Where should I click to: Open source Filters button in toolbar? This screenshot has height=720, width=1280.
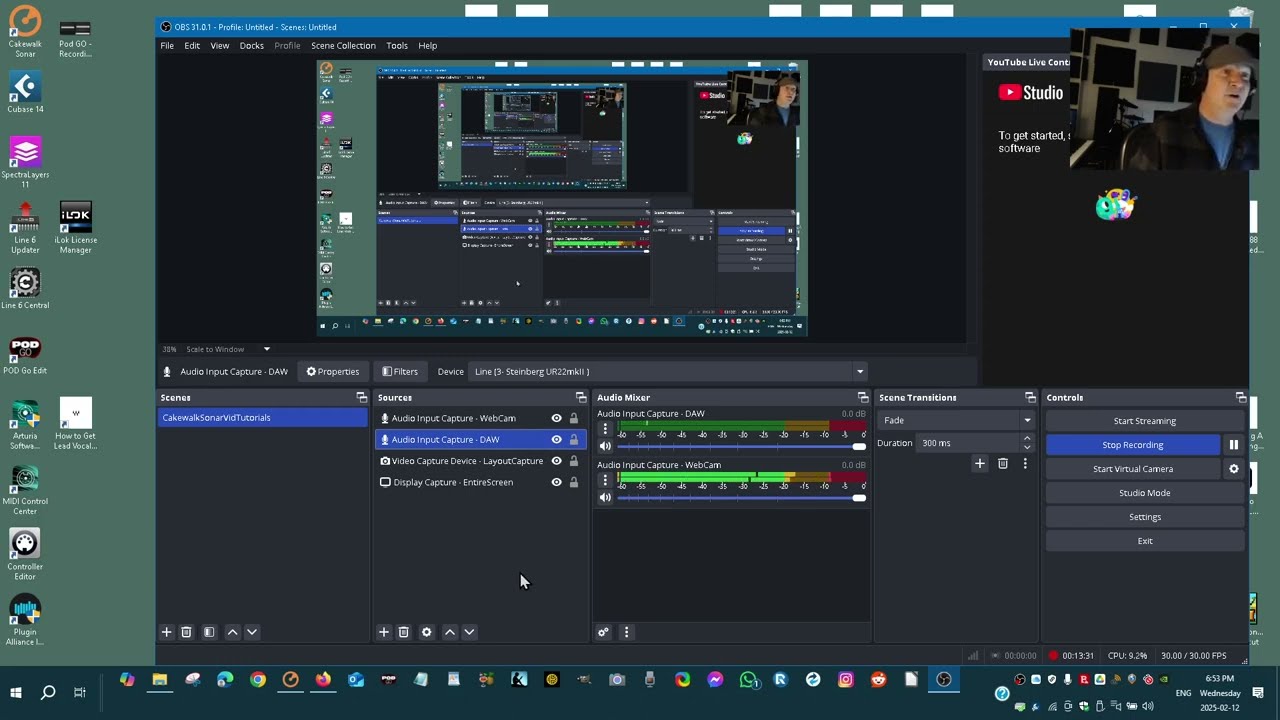point(400,372)
